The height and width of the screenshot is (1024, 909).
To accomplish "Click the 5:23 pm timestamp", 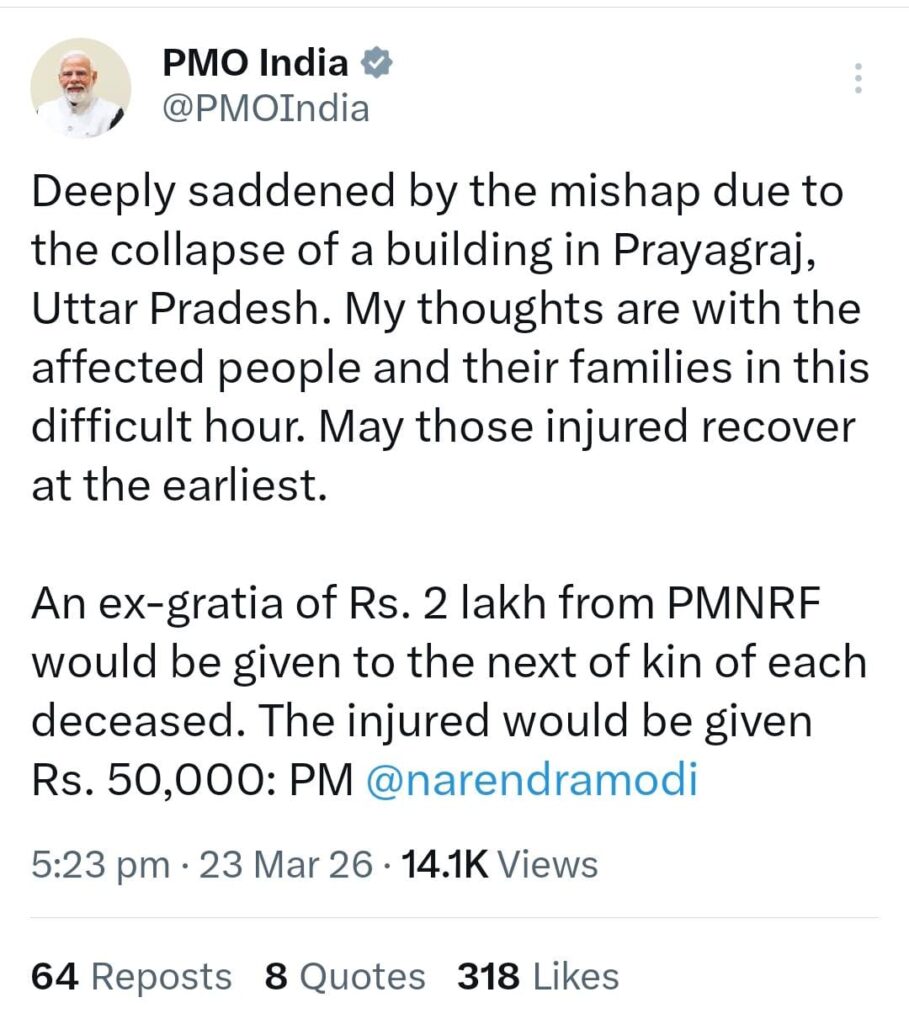I will coord(99,864).
